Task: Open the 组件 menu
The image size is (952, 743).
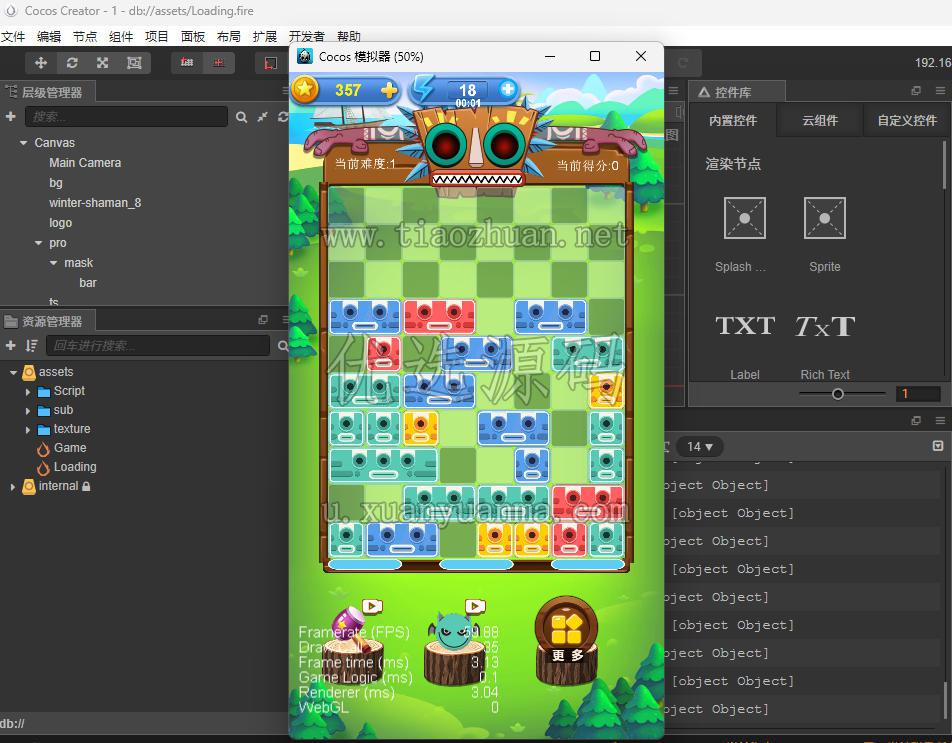Action: pyautogui.click(x=121, y=36)
